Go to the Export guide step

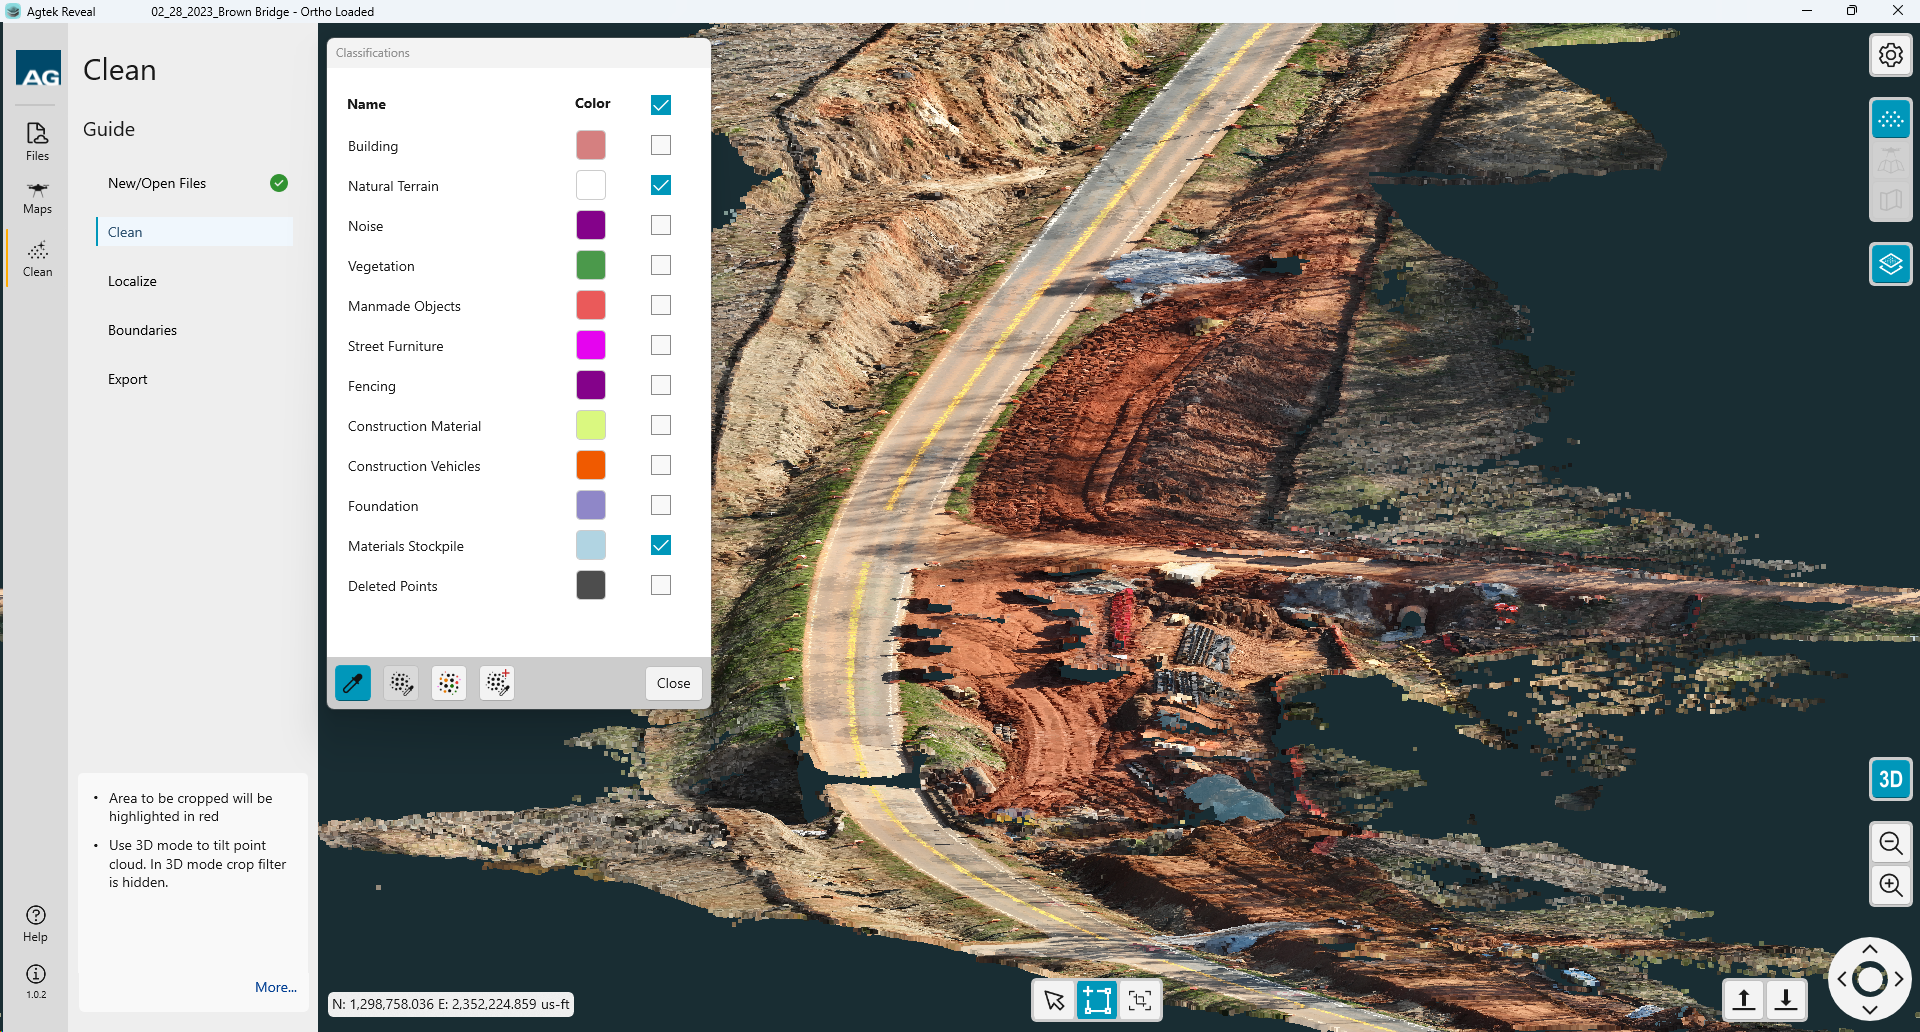pos(127,379)
